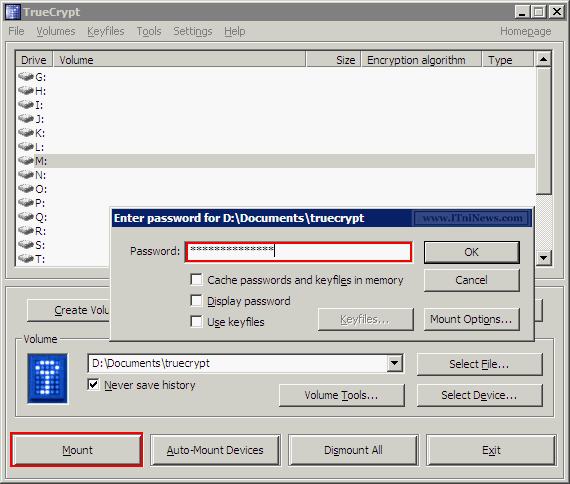Close the TrueCrypt window
Screen dimensions: 570x484
point(557,12)
